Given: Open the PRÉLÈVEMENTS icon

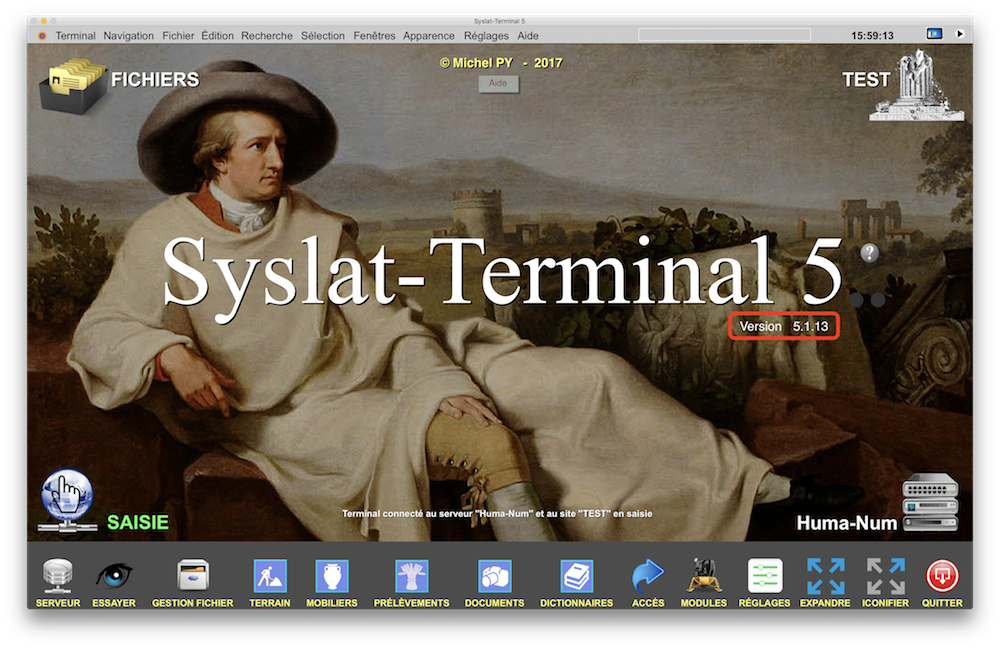Looking at the screenshot, I should point(411,575).
